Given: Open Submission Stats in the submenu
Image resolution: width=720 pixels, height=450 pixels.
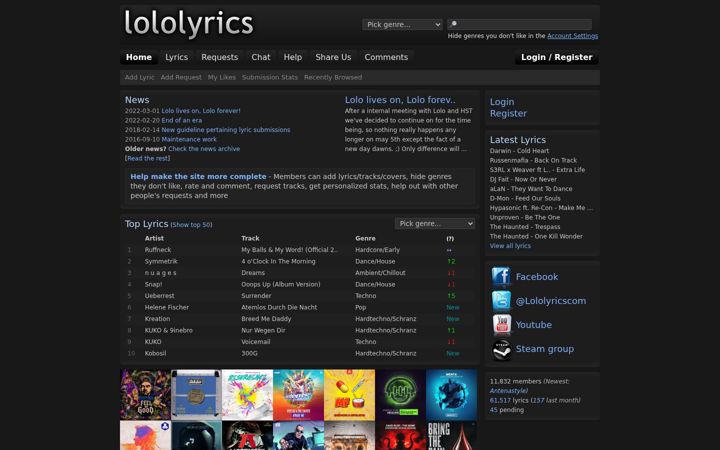Looking at the screenshot, I should 270,77.
